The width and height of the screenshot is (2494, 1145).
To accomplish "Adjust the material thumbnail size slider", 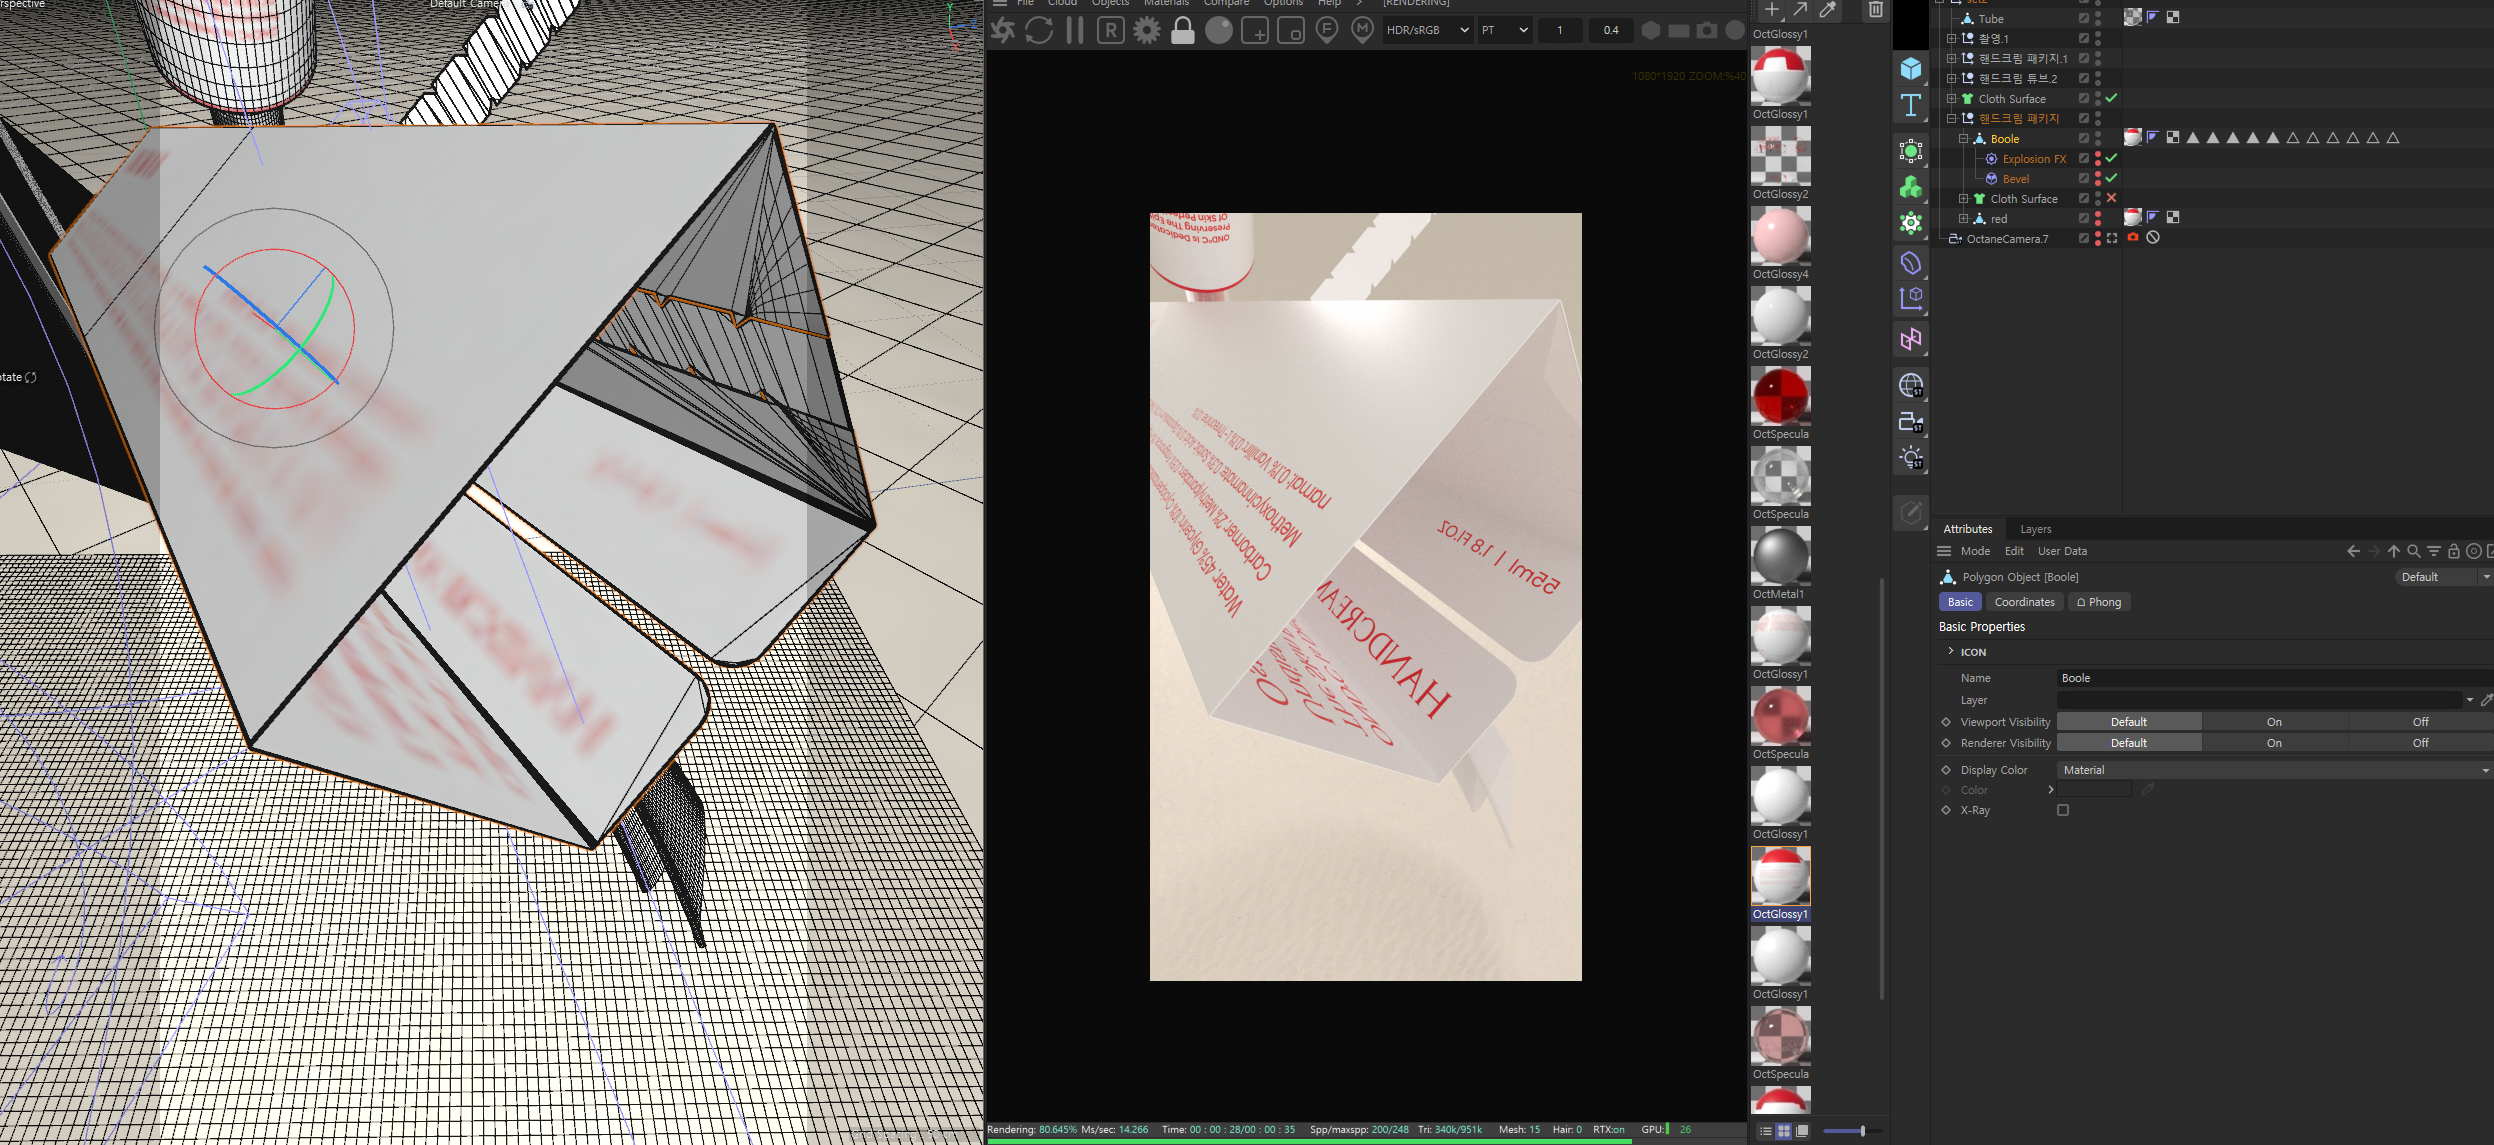I will pos(1862,1131).
